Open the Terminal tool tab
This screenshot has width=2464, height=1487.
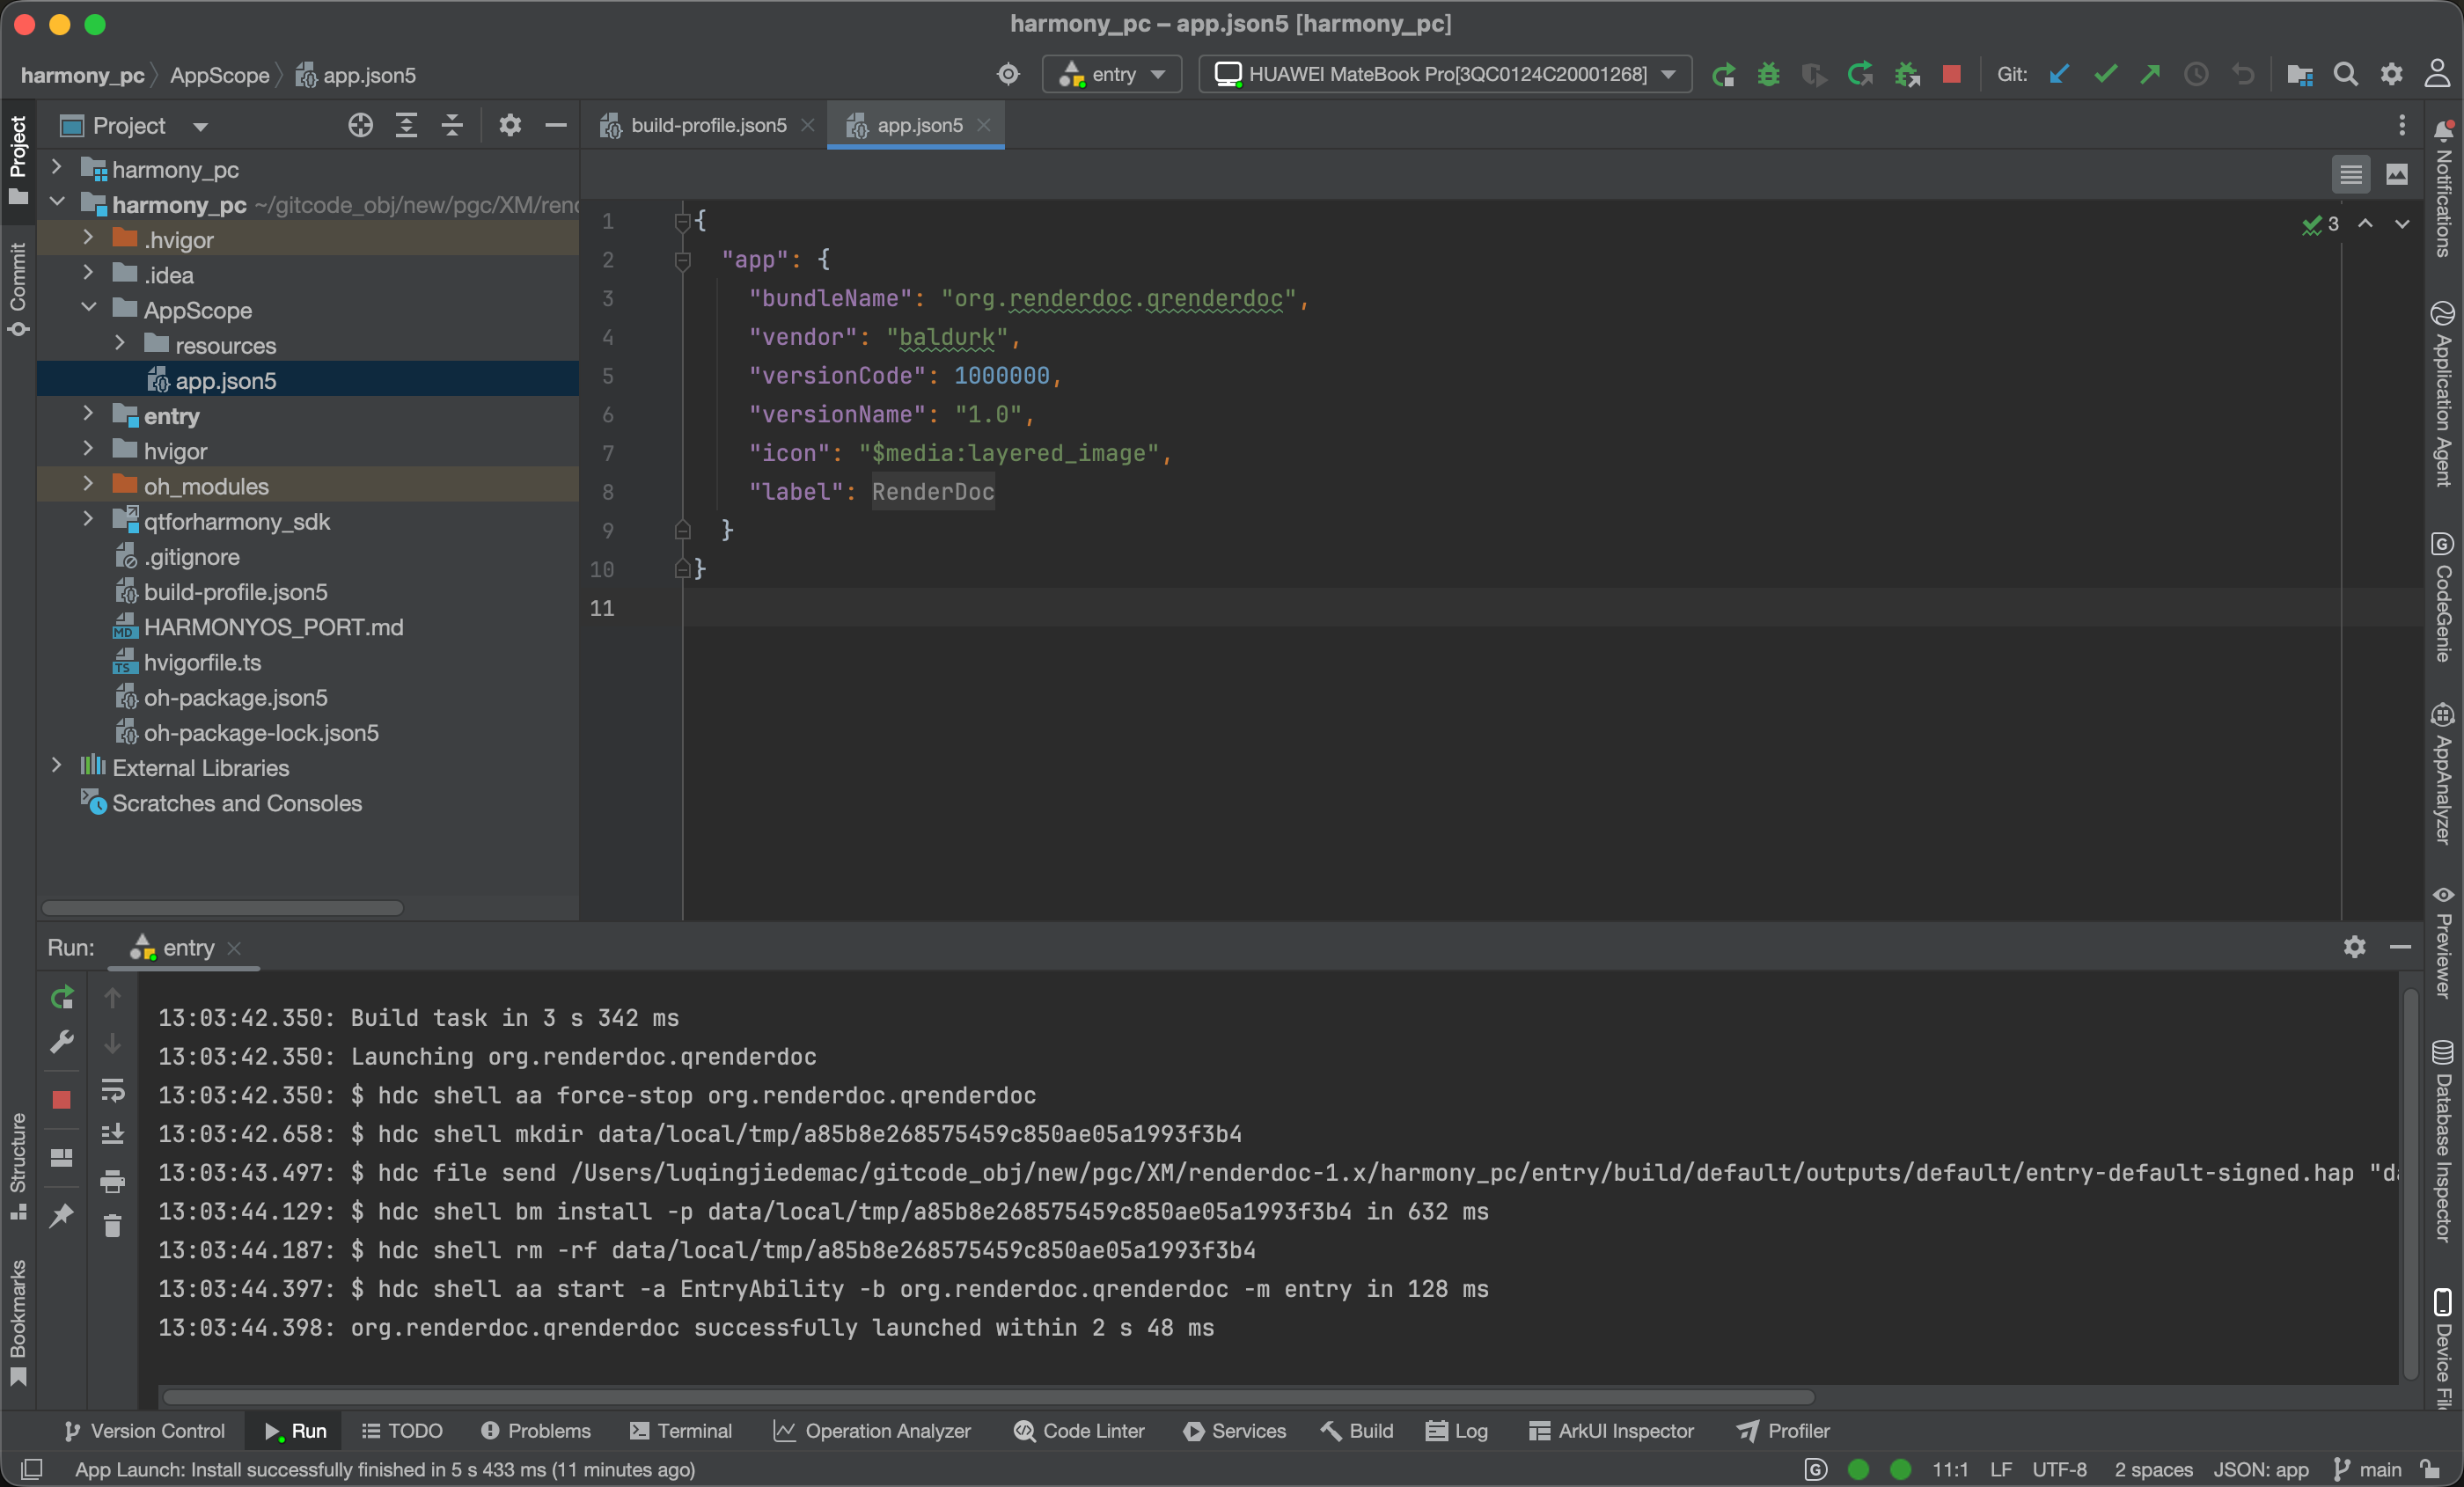[680, 1431]
